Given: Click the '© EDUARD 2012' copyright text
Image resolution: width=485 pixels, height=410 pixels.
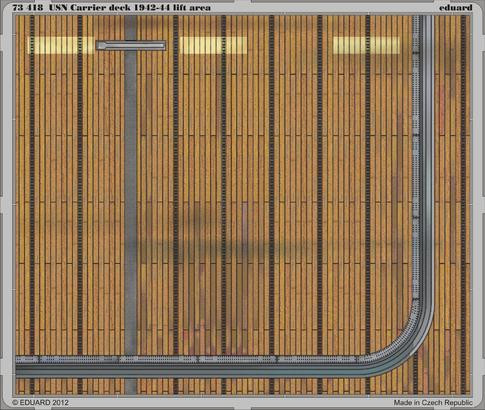Looking at the screenshot, I should point(40,402).
